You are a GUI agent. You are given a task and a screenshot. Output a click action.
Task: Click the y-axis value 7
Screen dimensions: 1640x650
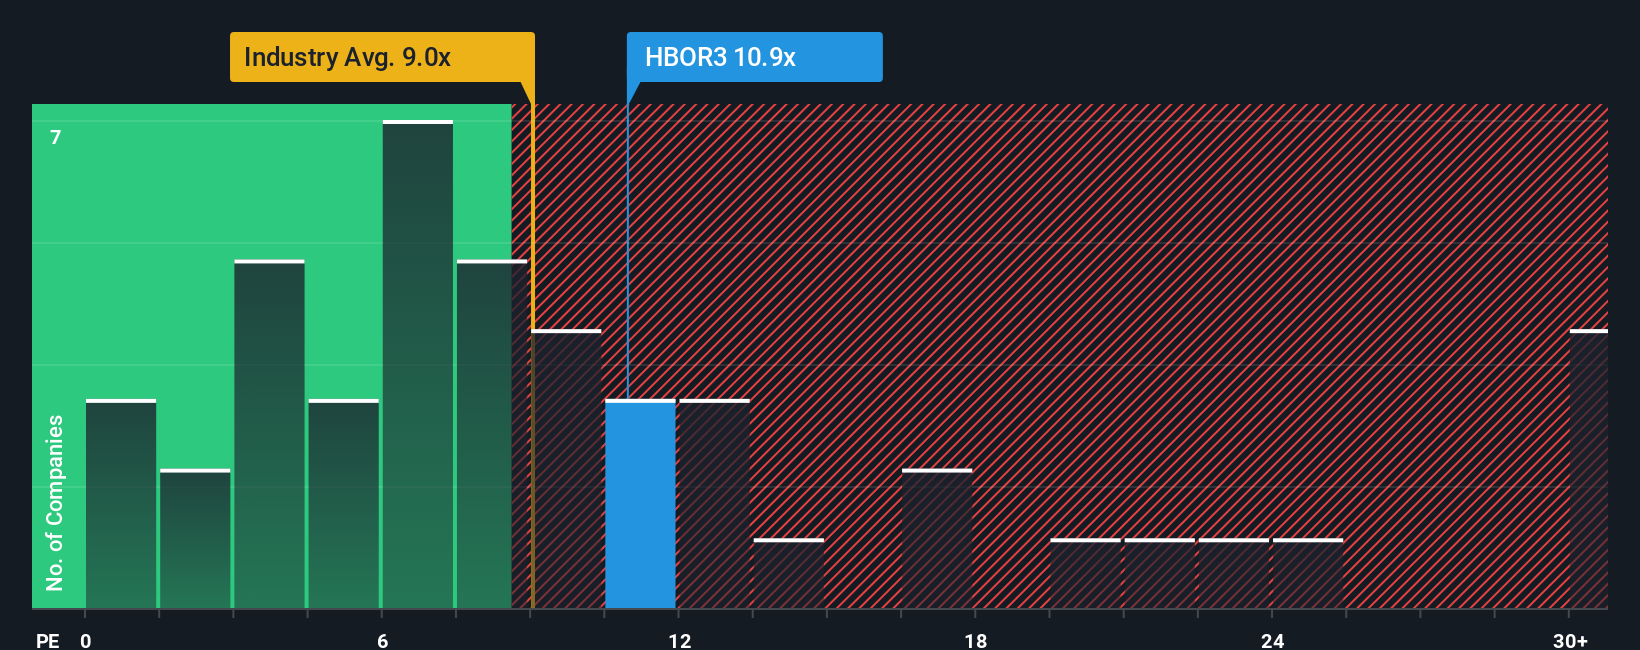point(56,137)
